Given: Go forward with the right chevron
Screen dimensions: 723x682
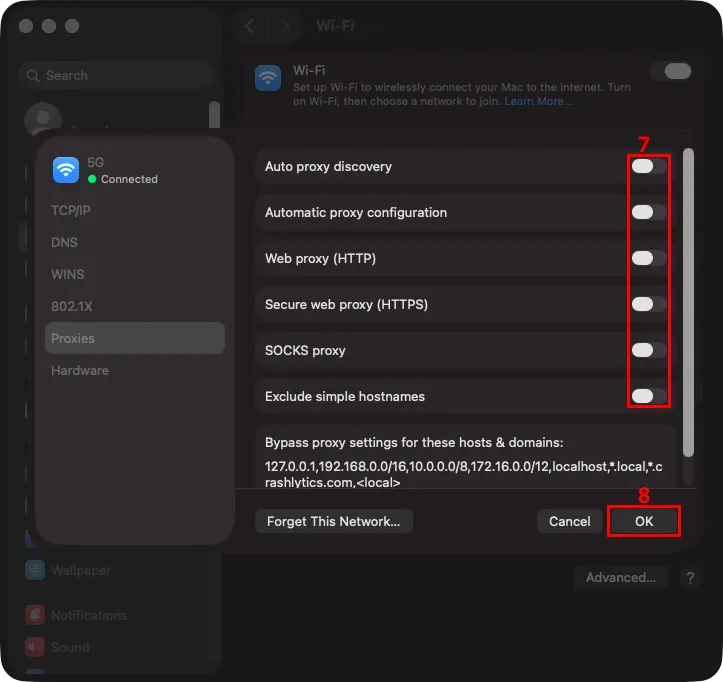Looking at the screenshot, I should [284, 26].
